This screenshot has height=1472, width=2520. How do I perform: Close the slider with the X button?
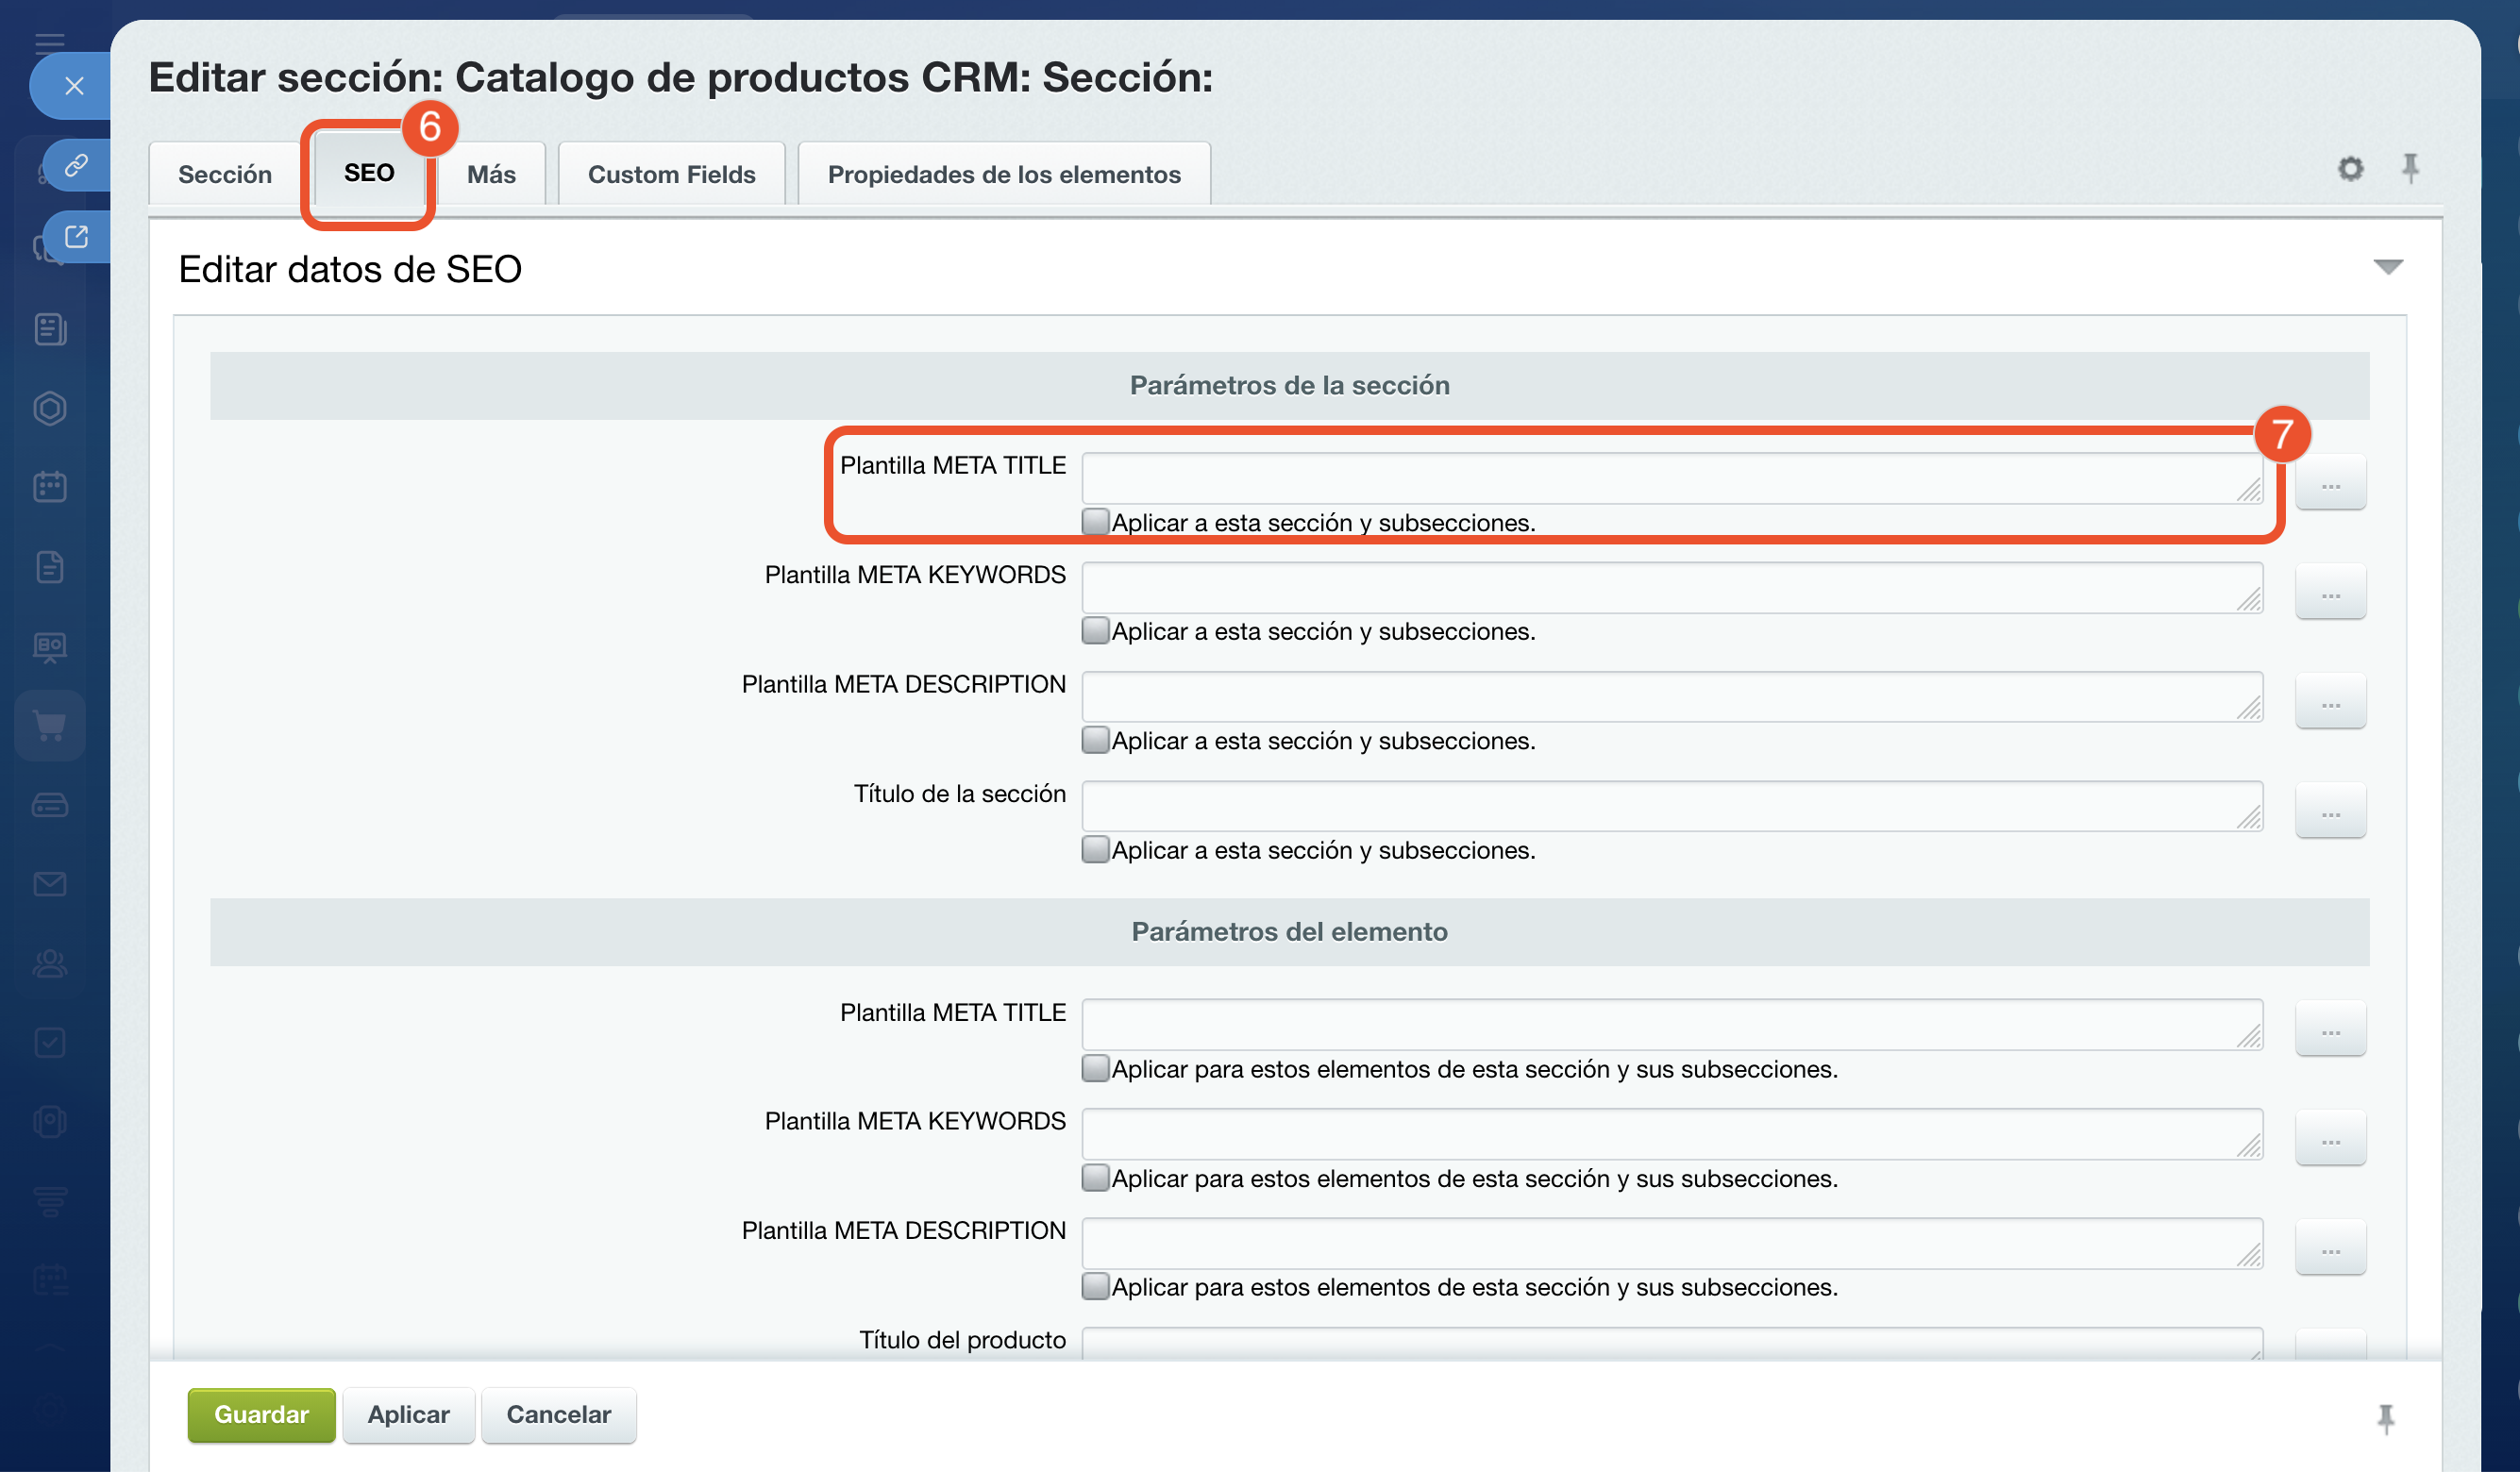point(74,86)
